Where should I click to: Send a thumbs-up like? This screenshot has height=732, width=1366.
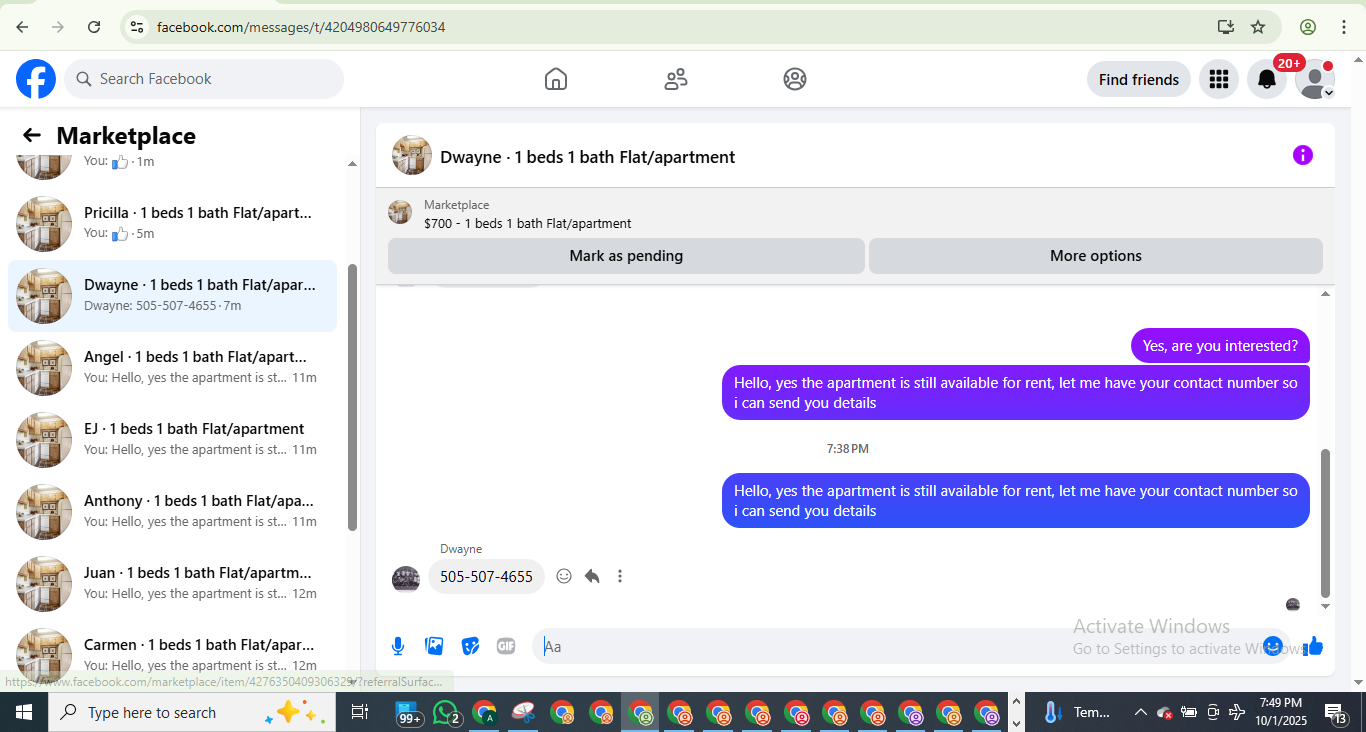[x=1313, y=646]
